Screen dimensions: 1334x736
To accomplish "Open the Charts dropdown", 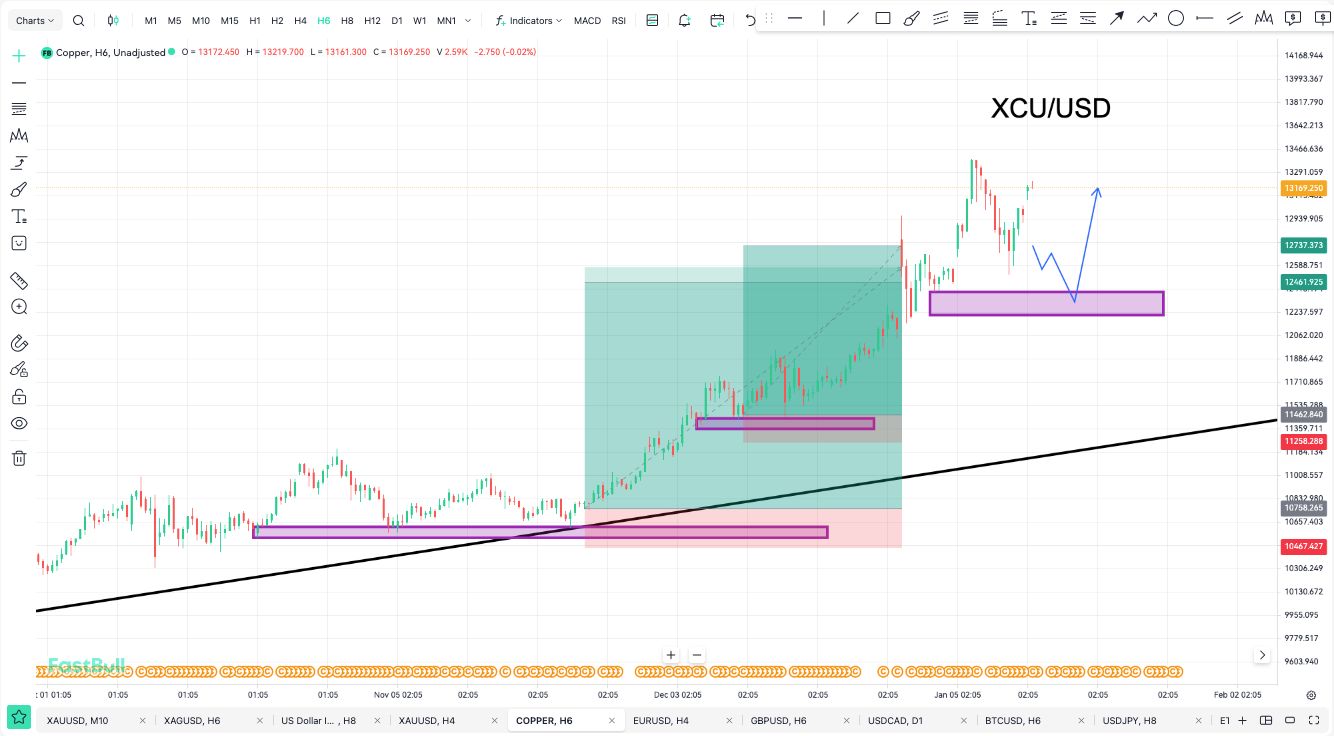I will click(37, 20).
